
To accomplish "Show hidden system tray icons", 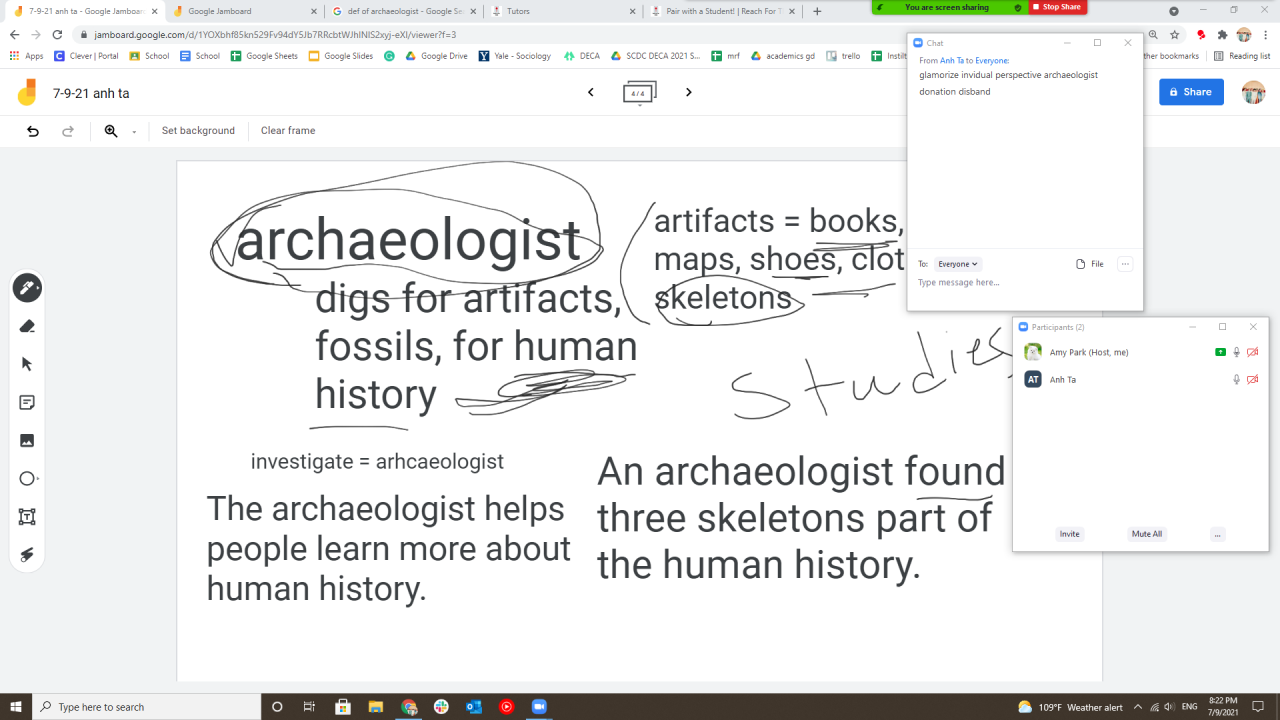I will click(1137, 707).
